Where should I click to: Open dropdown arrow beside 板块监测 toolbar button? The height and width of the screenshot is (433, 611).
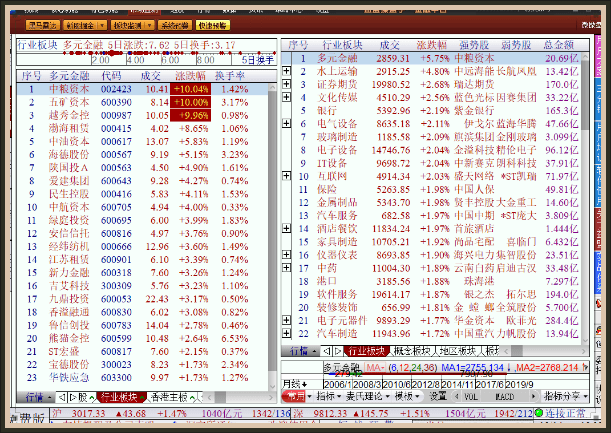pos(150,25)
